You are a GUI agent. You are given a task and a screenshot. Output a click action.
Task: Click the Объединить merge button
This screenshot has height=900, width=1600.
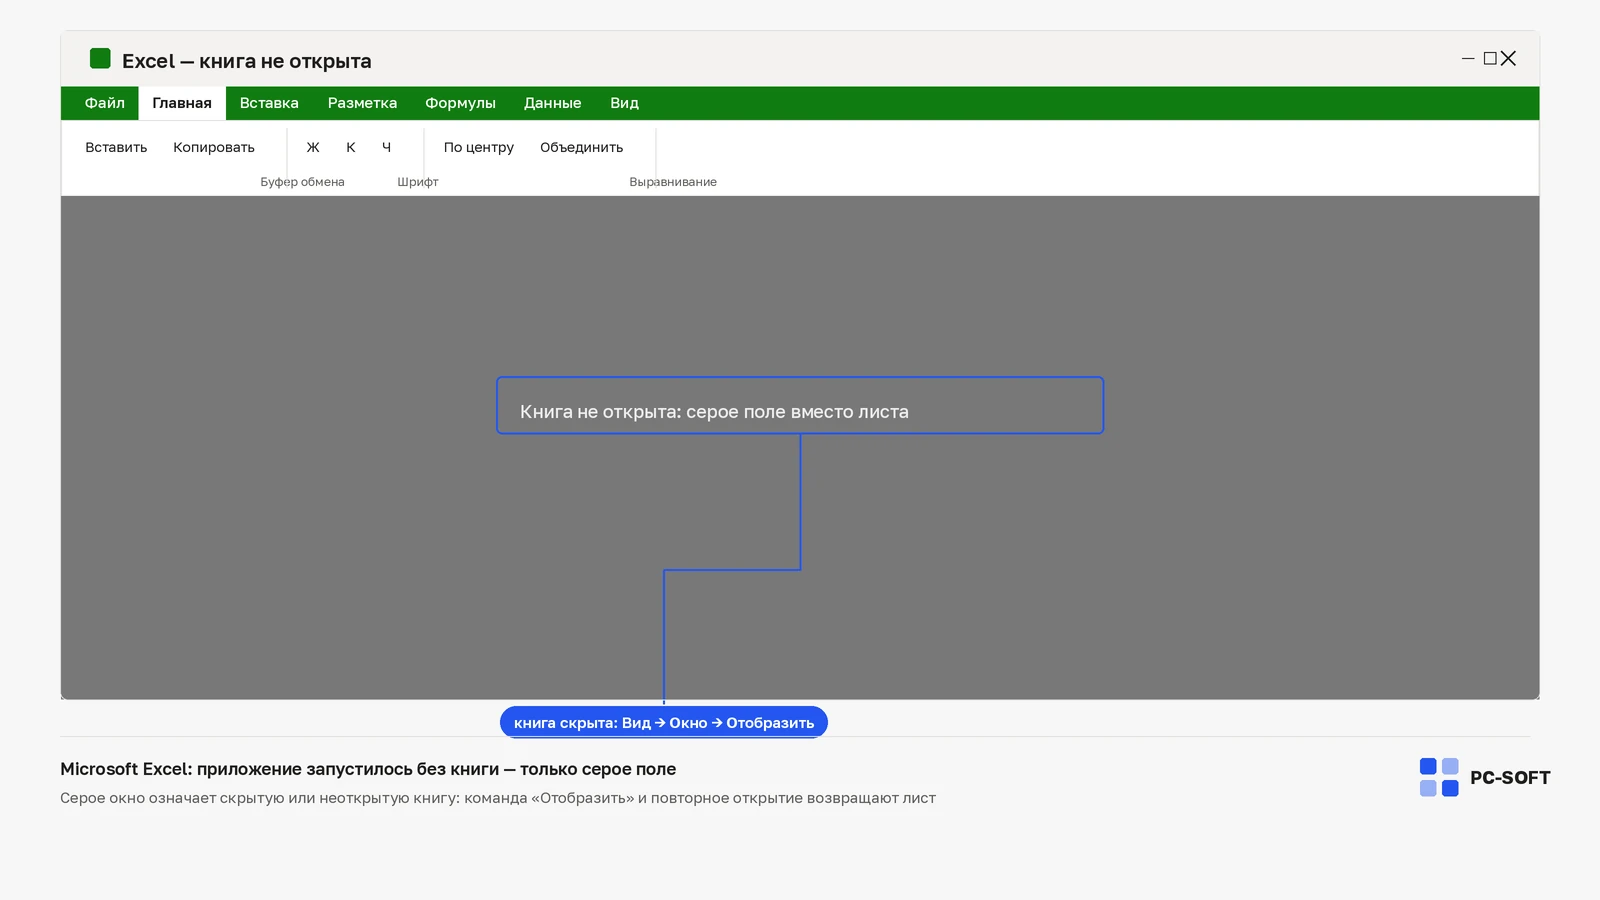(x=582, y=147)
